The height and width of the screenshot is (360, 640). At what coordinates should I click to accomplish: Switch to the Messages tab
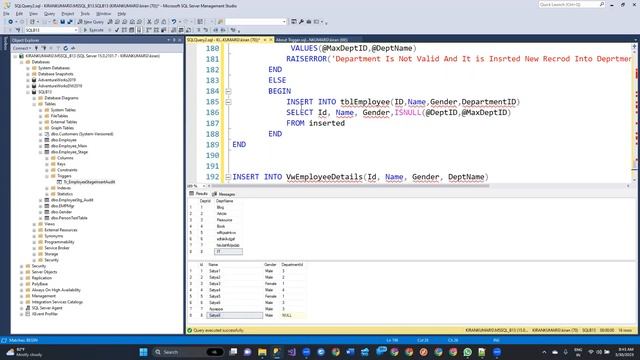(224, 194)
